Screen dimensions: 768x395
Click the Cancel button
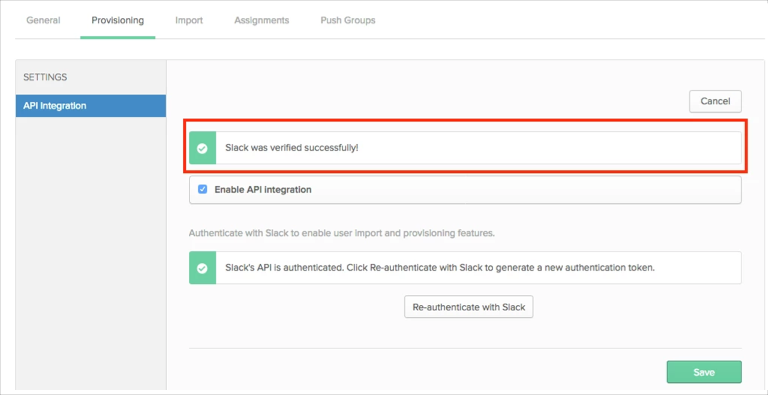pyautogui.click(x=715, y=101)
